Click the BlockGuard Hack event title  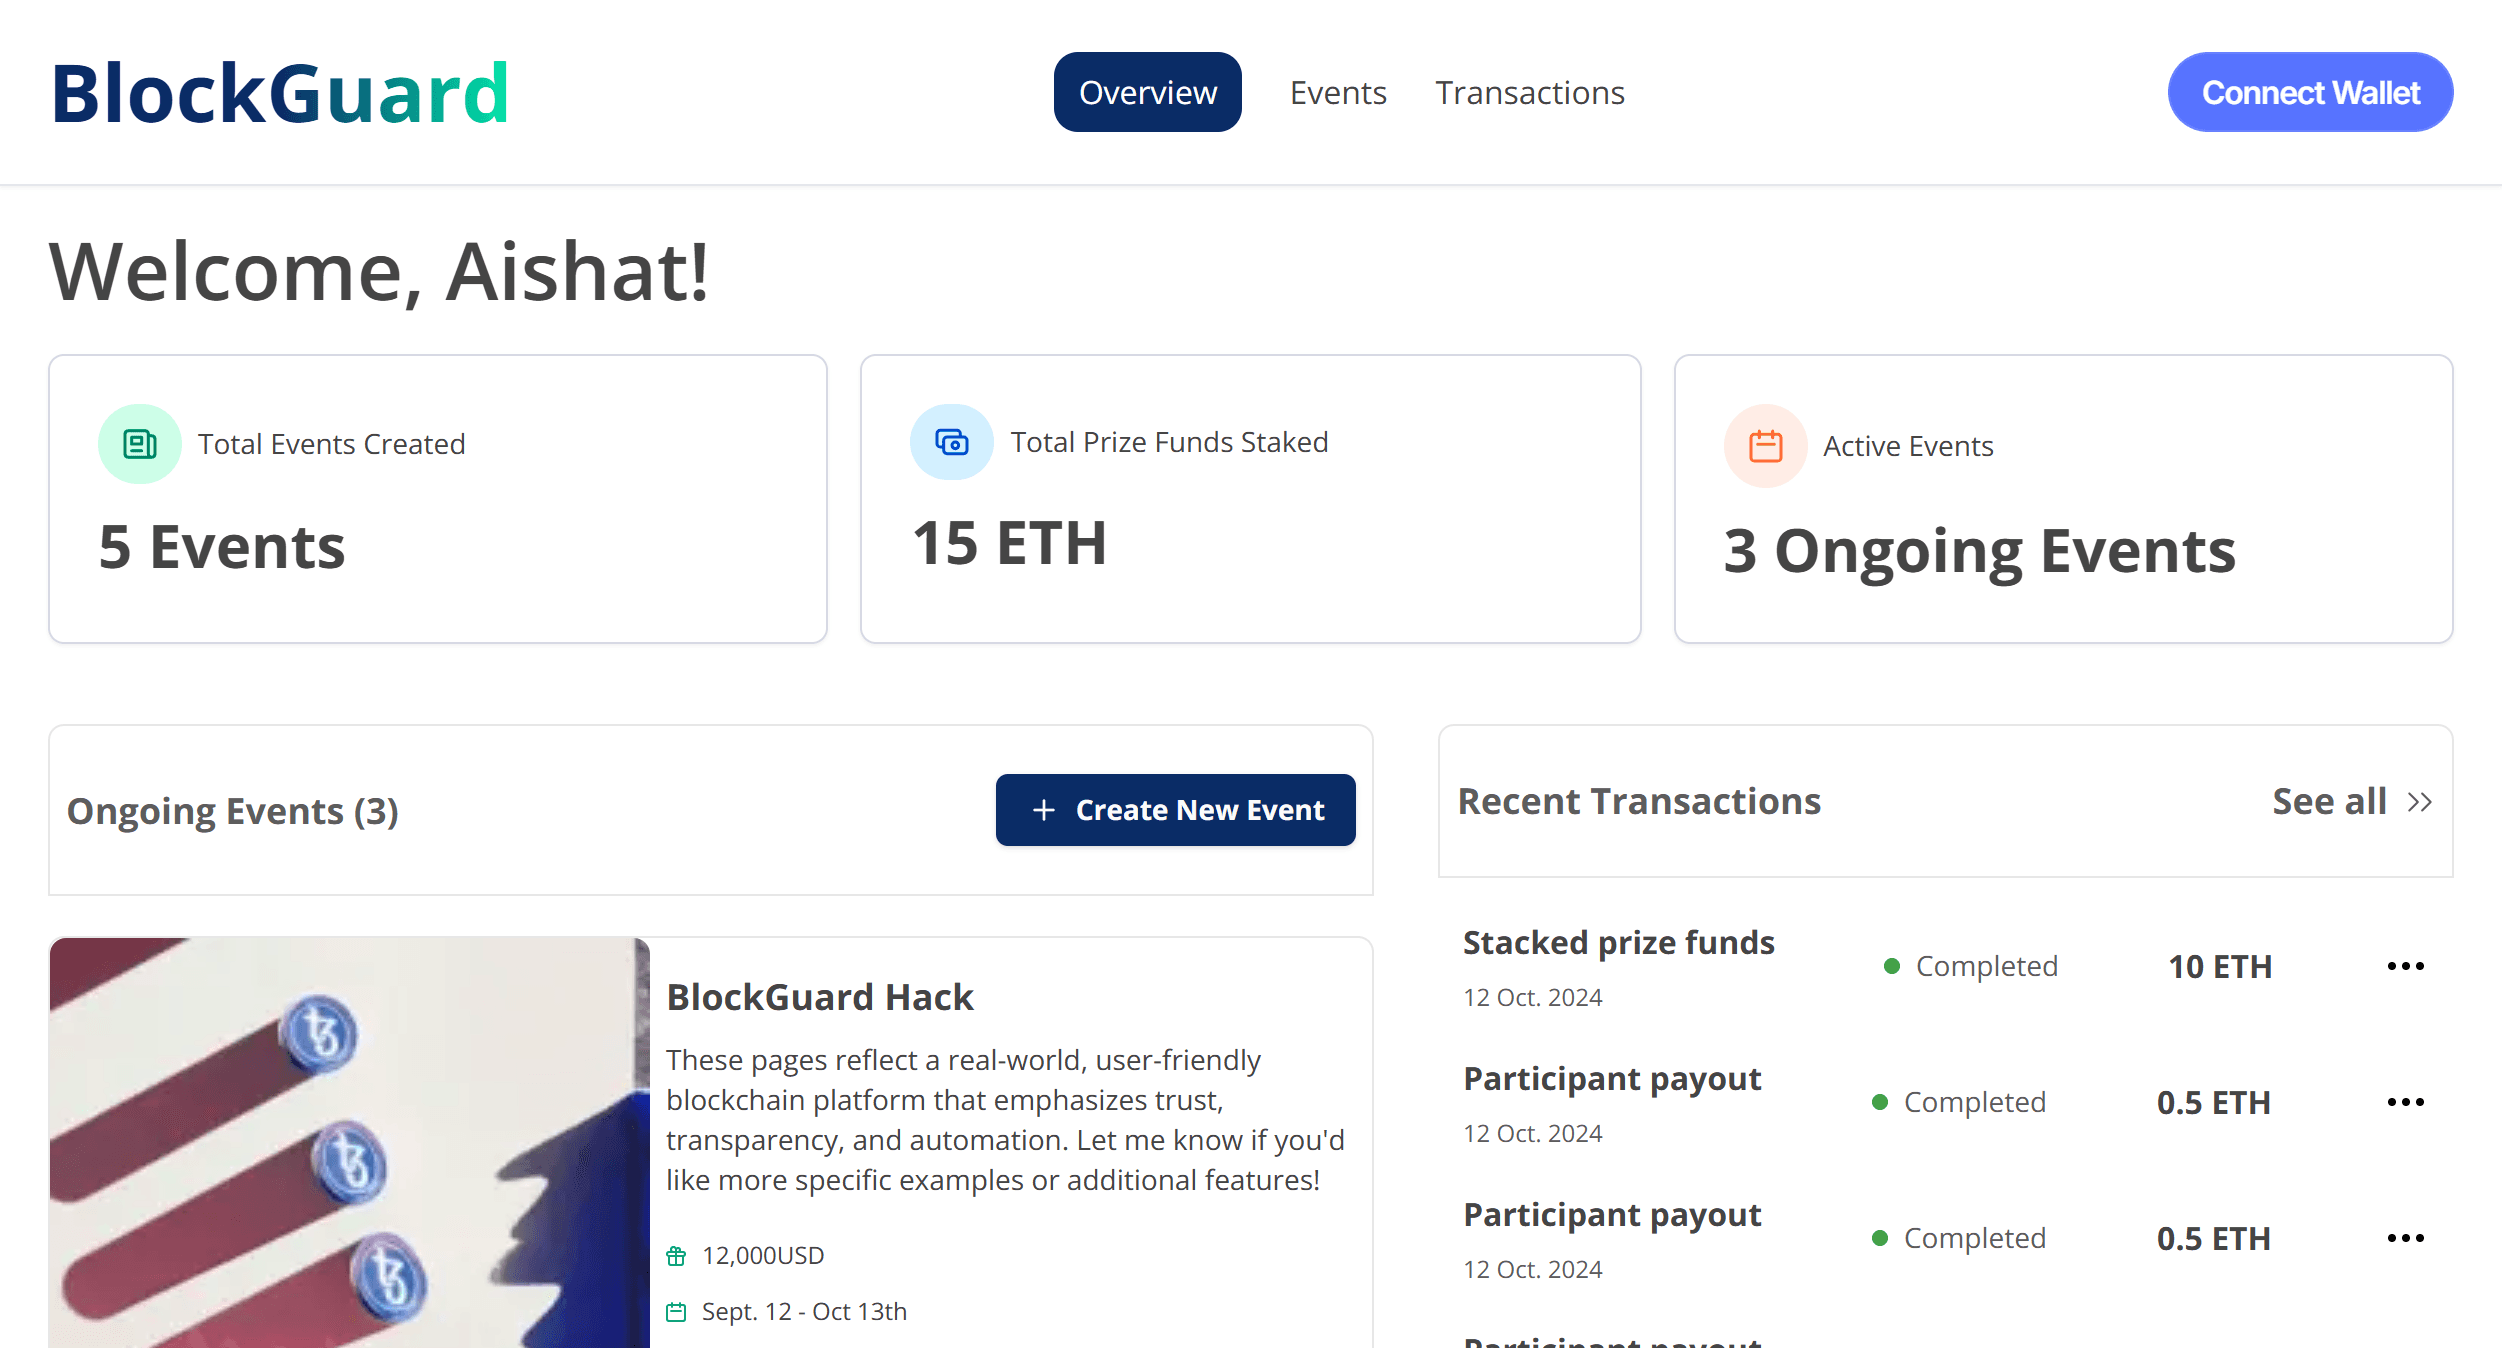click(x=820, y=997)
